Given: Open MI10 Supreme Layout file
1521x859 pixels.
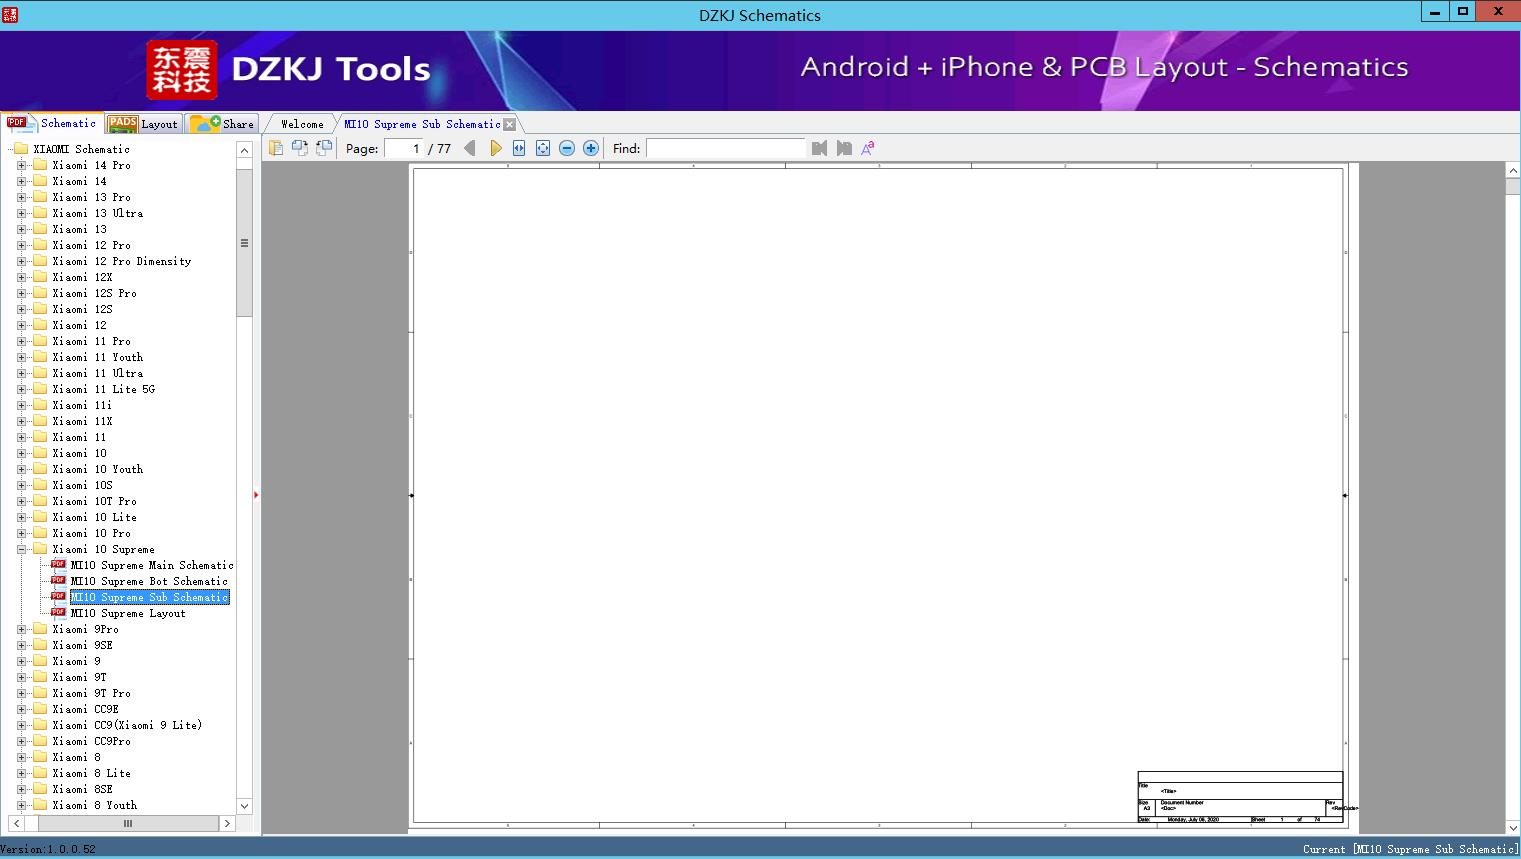Looking at the screenshot, I should [128, 613].
